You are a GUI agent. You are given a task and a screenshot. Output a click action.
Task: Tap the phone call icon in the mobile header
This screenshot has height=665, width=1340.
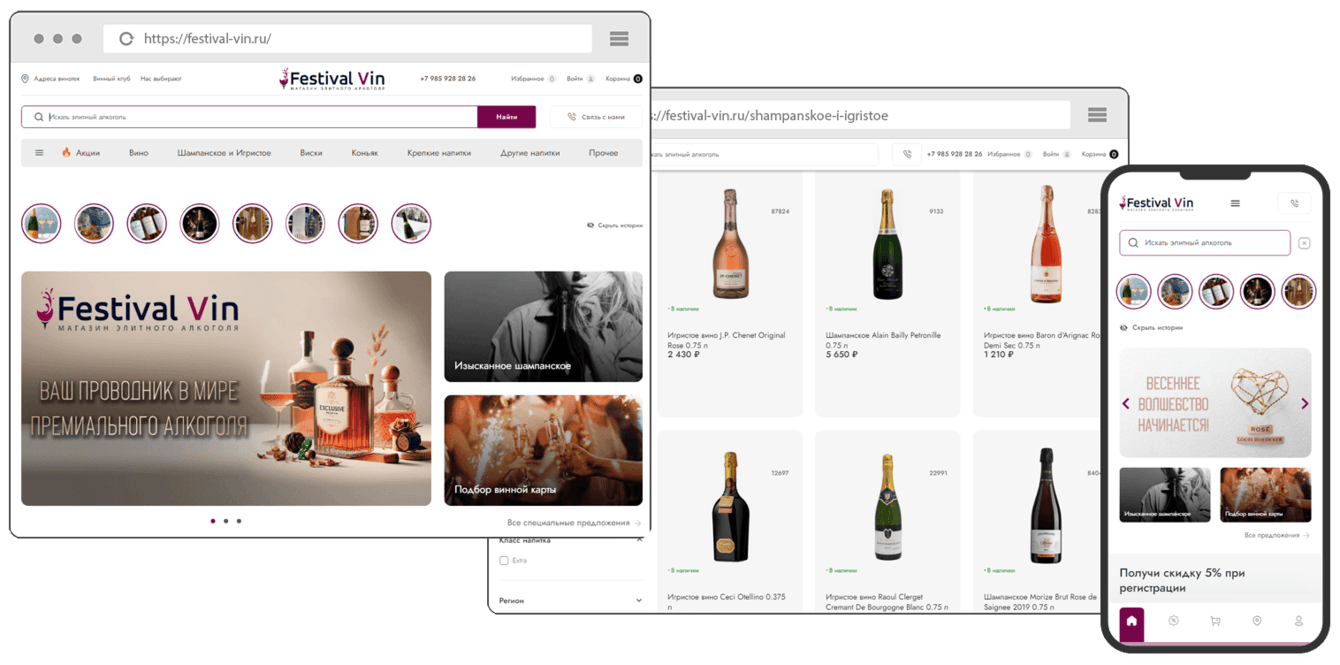point(1294,203)
